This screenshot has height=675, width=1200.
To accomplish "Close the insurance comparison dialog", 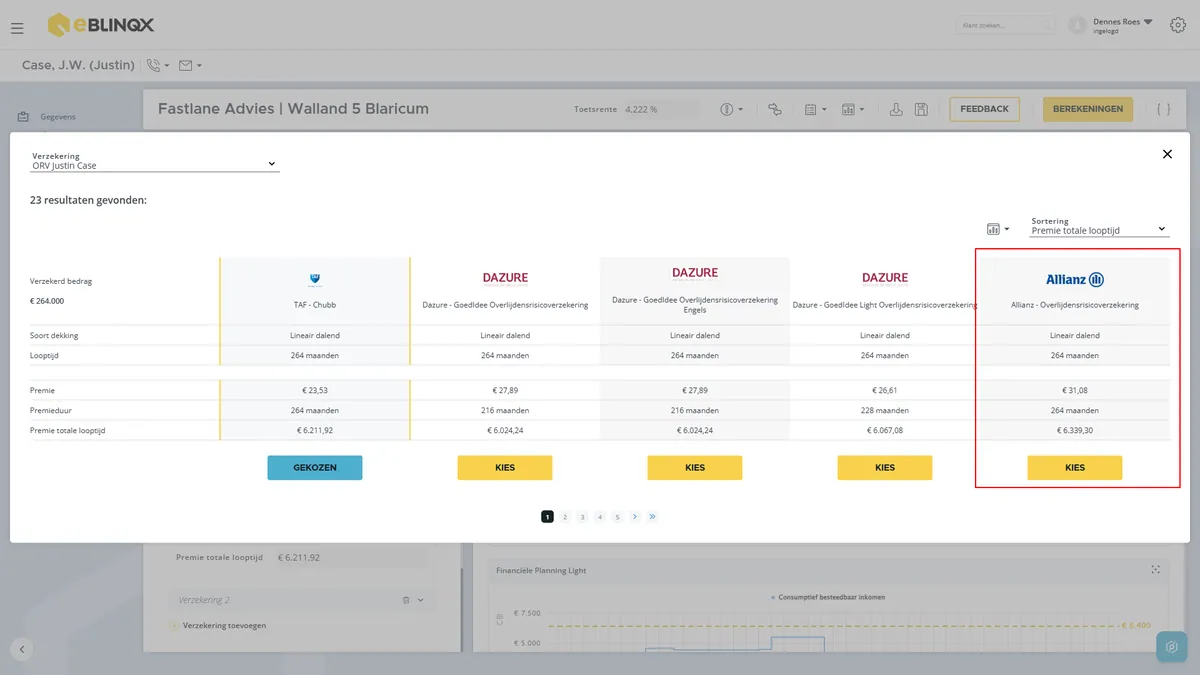I will (1167, 154).
